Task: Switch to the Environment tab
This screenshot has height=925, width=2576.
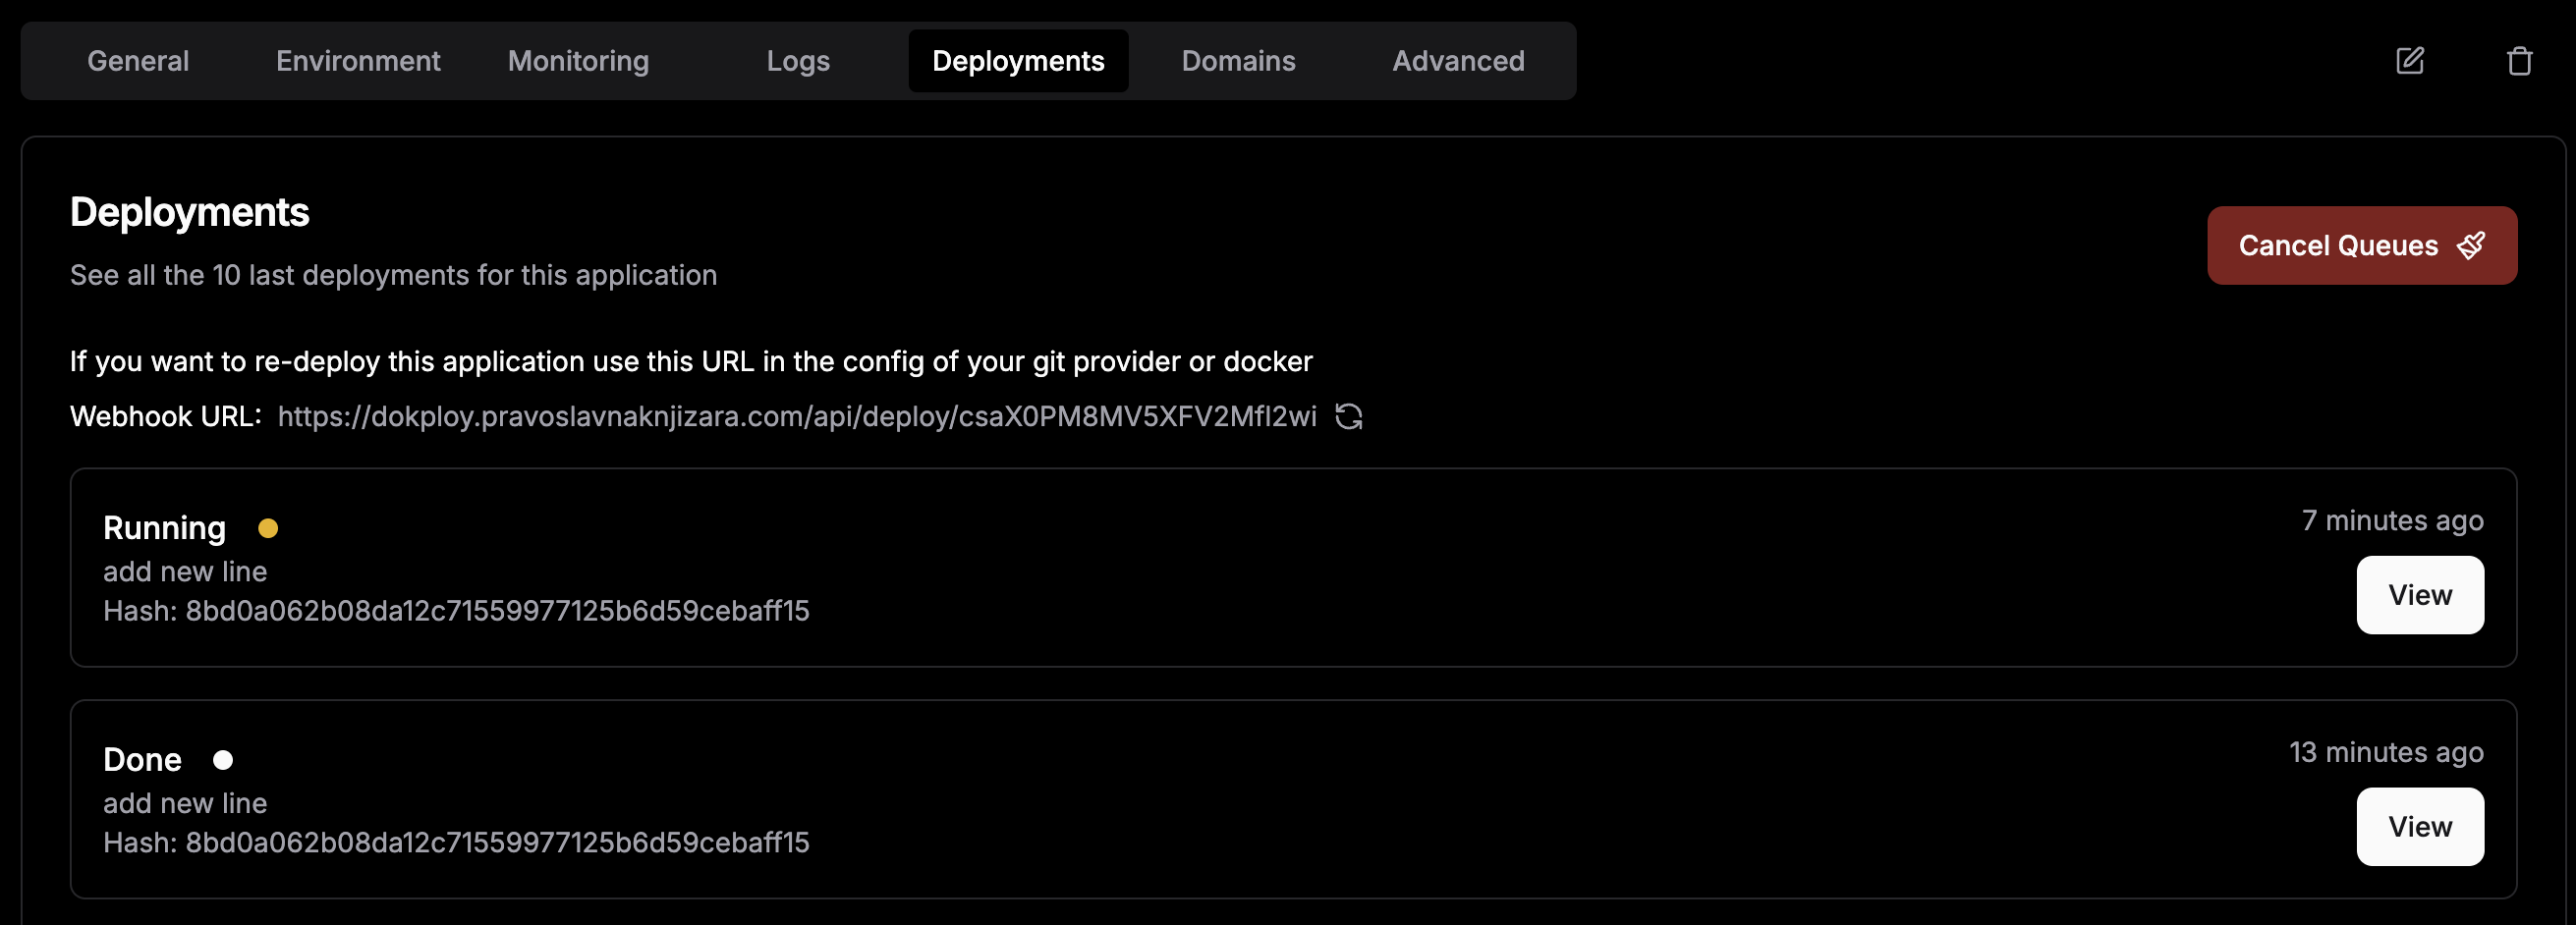Action: 358,61
